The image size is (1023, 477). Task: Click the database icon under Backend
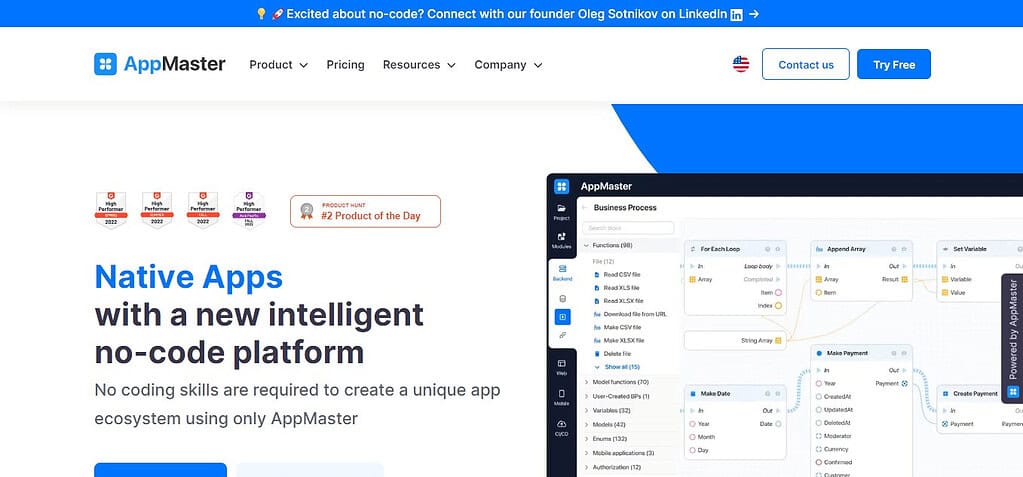click(x=562, y=298)
